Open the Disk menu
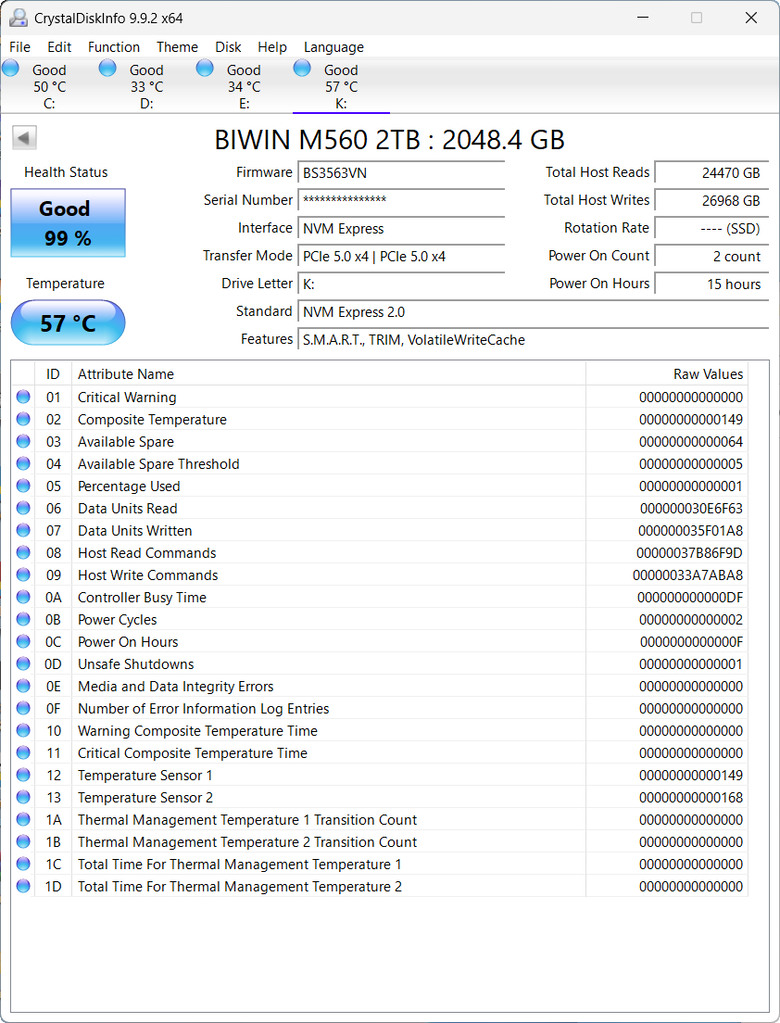The width and height of the screenshot is (780, 1023). [x=228, y=47]
